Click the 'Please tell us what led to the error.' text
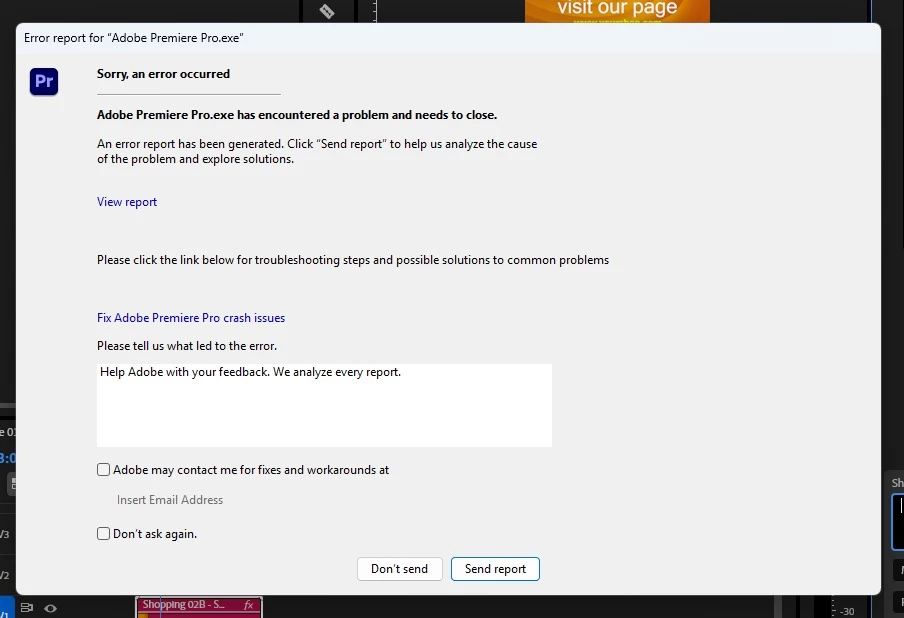Image resolution: width=904 pixels, height=618 pixels. pos(187,346)
